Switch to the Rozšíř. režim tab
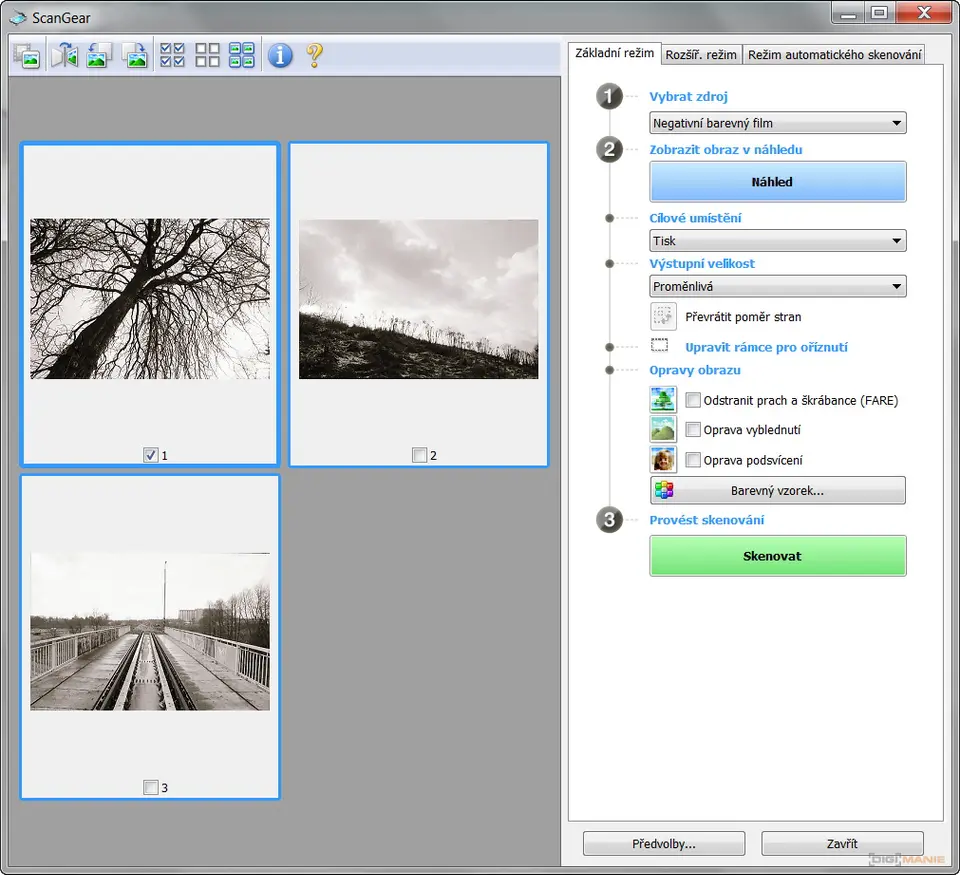Screen dimensions: 960x875 [700, 54]
